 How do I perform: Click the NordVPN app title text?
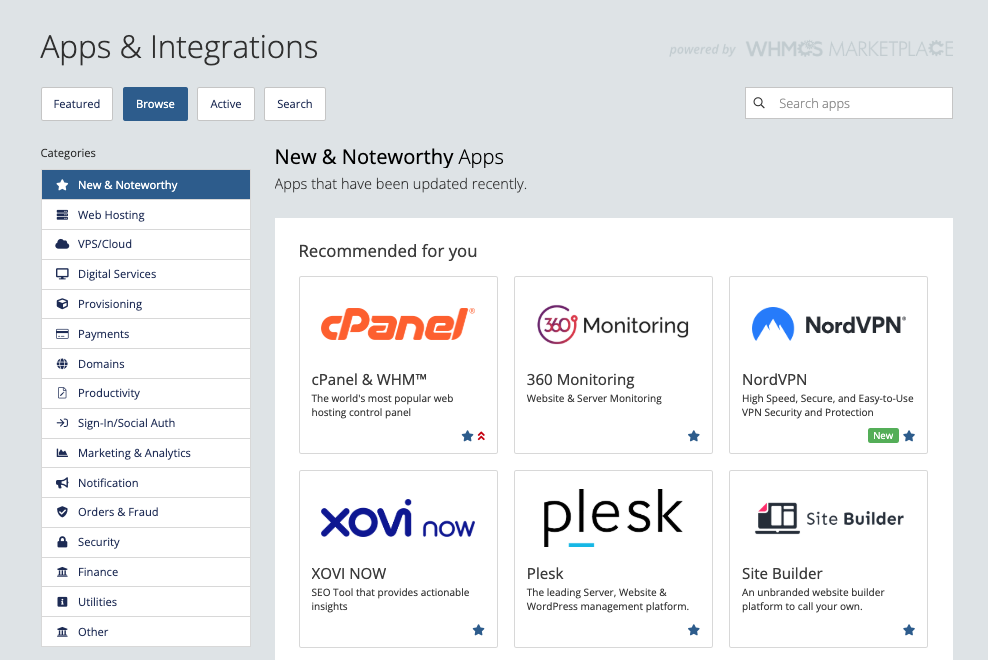click(x=774, y=379)
